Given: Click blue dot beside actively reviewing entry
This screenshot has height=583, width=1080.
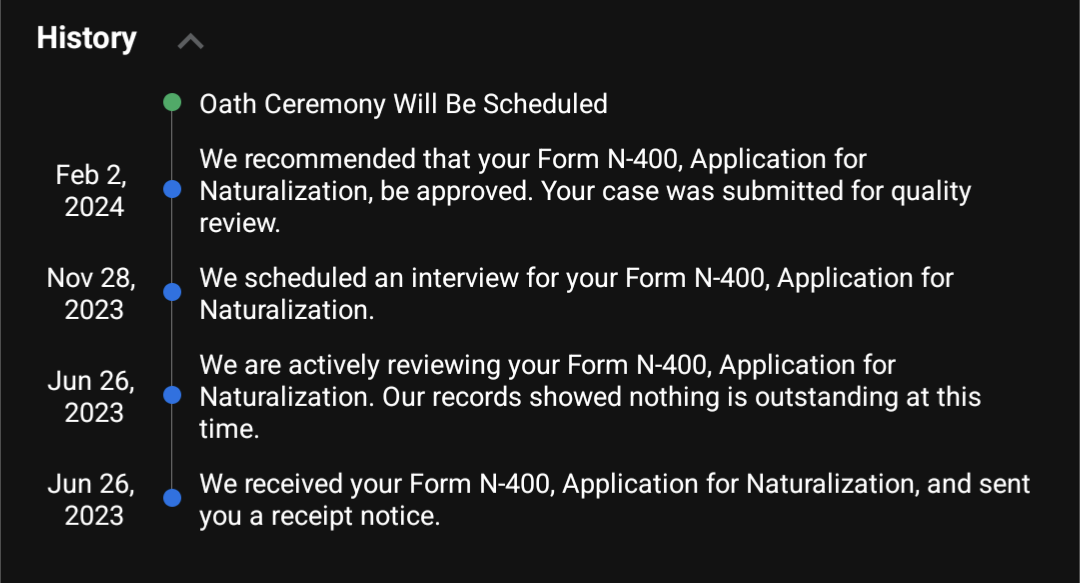Looking at the screenshot, I should pos(172,395).
